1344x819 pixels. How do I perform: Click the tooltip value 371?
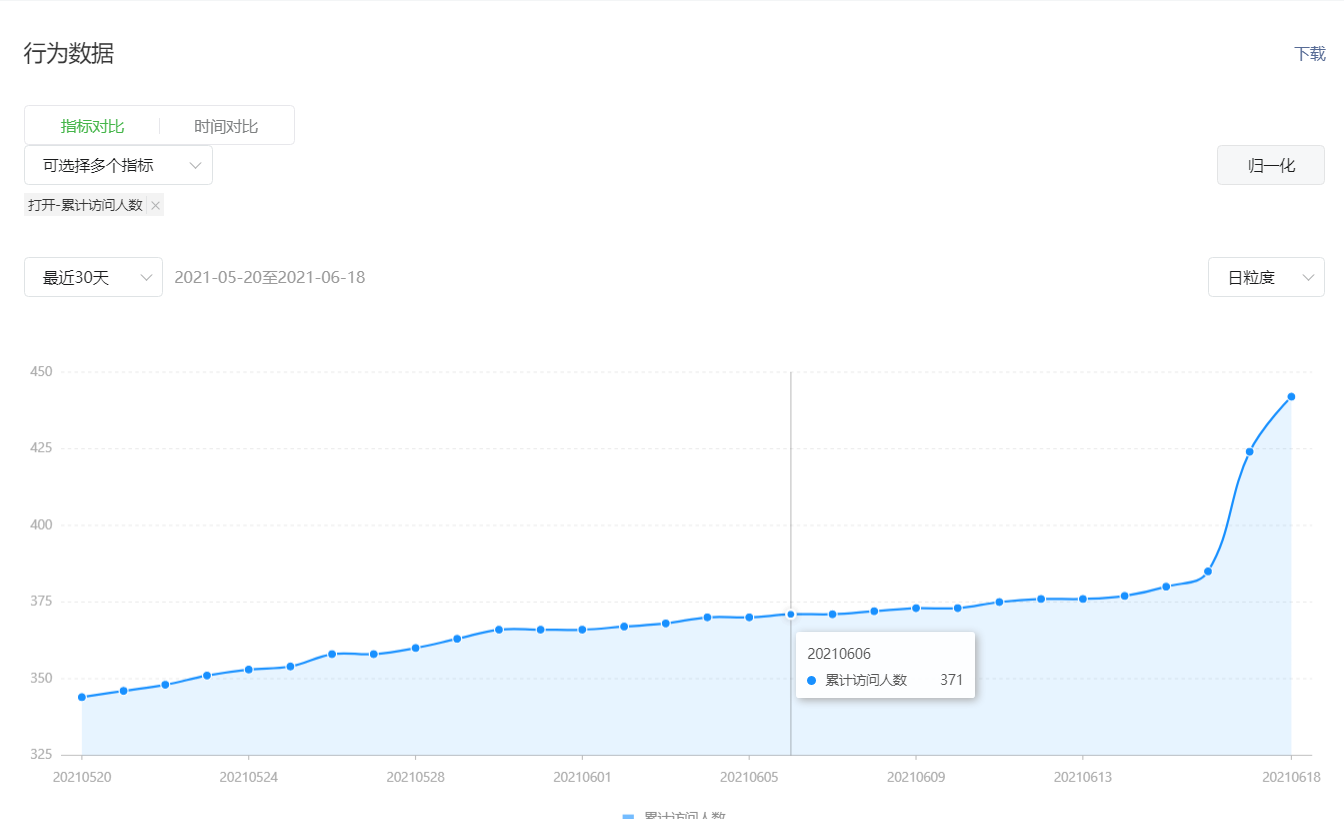[x=951, y=680]
